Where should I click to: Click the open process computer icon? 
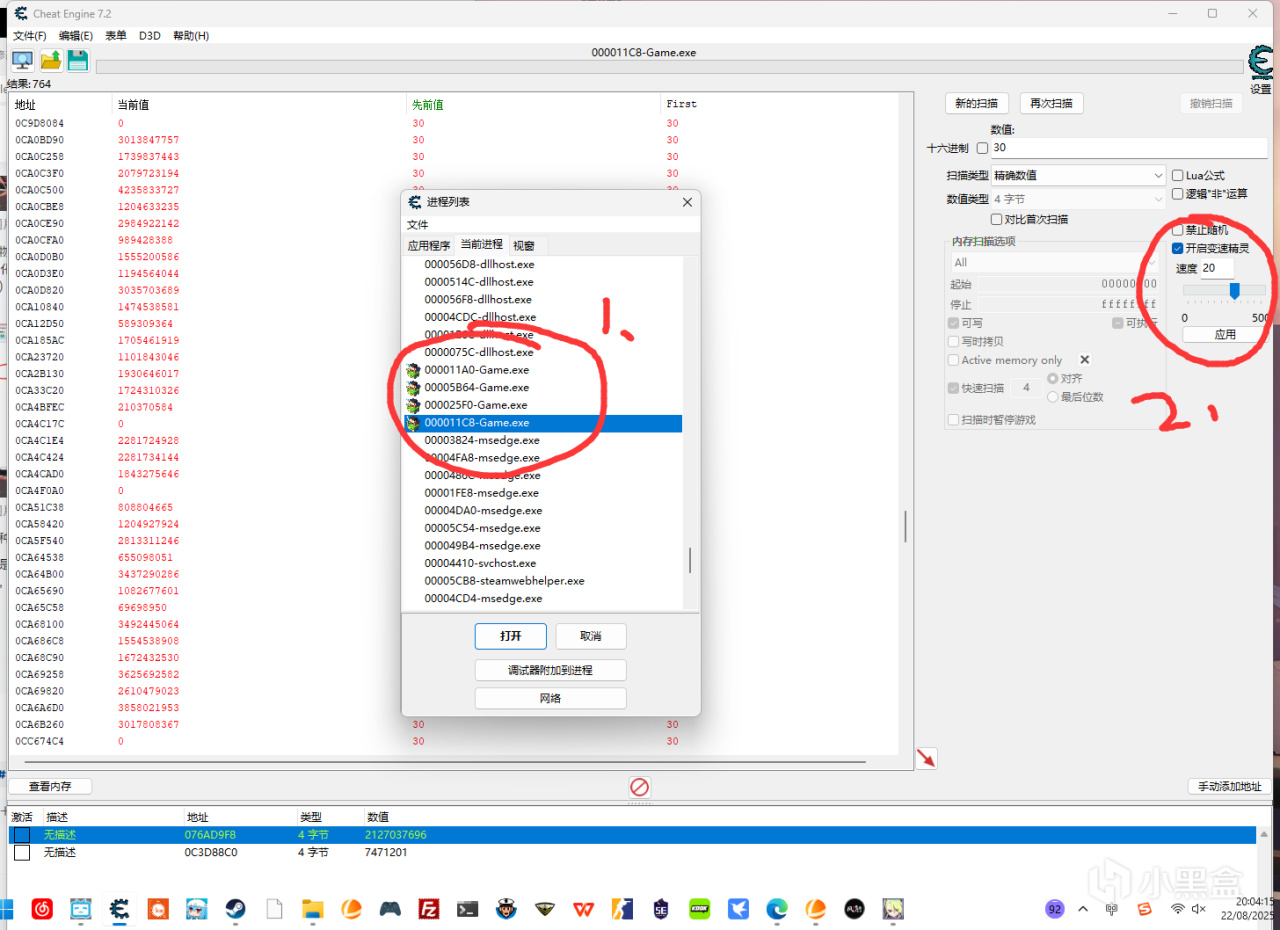click(22, 60)
